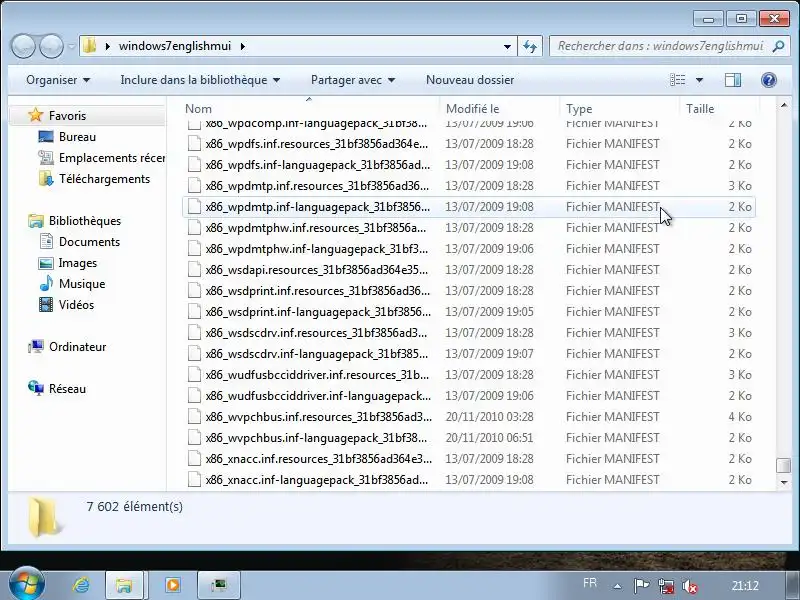Click the folder icon in the address bar
Viewport: 800px width, 600px height.
[90, 46]
